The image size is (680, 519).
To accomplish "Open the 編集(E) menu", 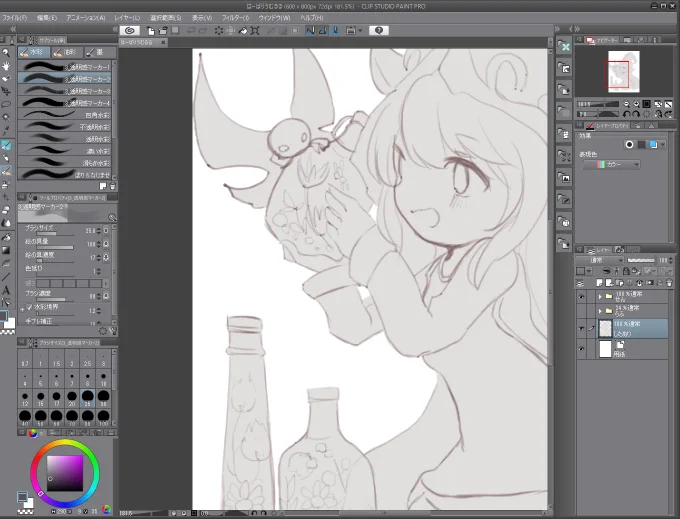I will [x=47, y=18].
